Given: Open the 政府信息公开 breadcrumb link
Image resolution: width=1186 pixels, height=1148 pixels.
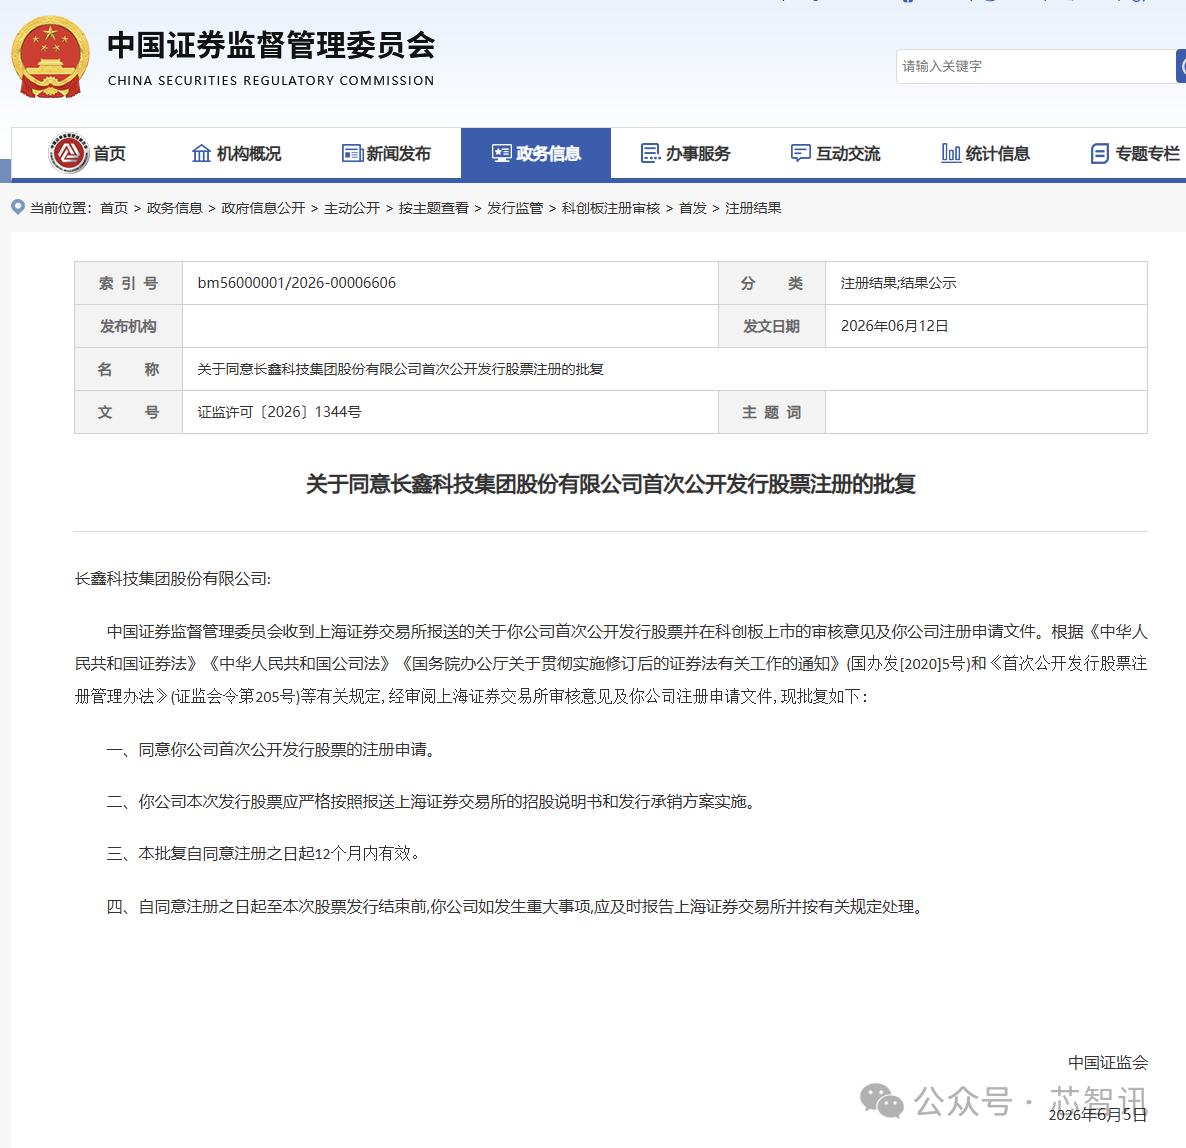Looking at the screenshot, I should pyautogui.click(x=263, y=208).
